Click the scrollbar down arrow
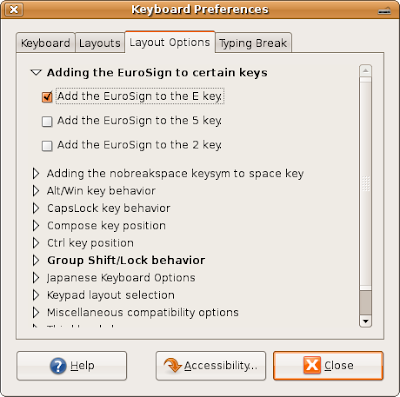Screen dimensions: 400x397 366,321
